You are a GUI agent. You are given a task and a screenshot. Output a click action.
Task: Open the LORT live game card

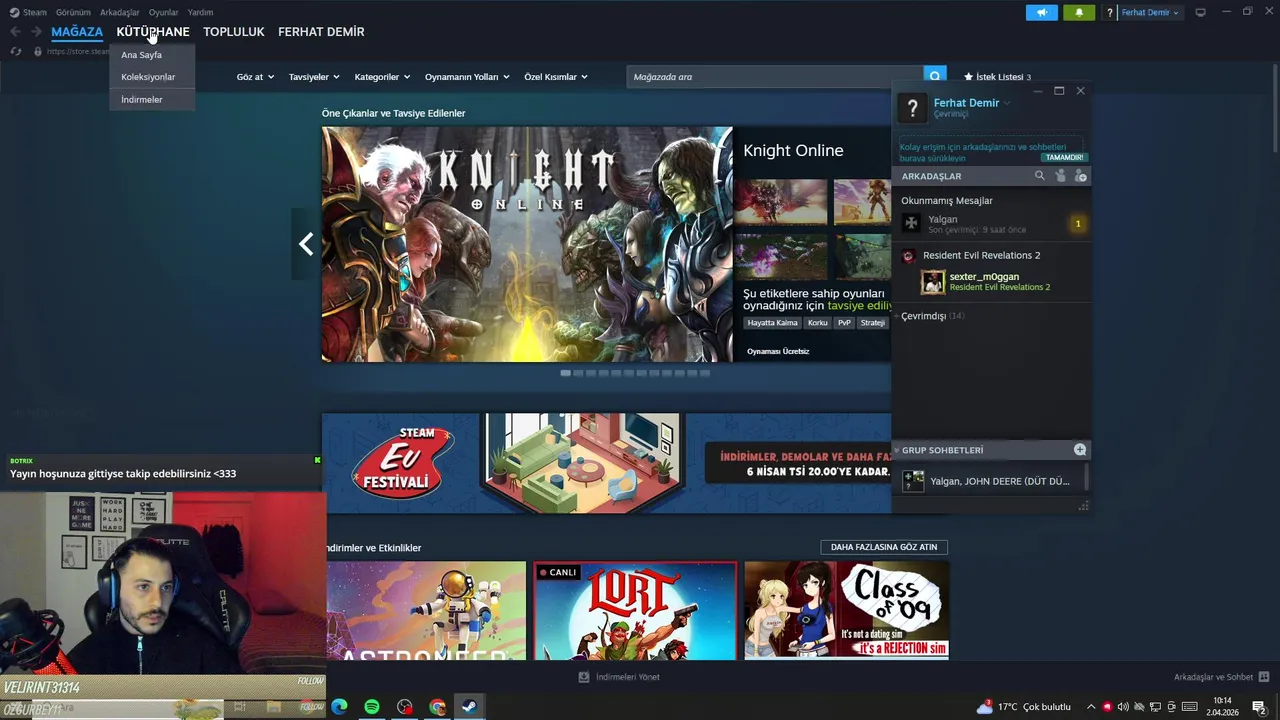point(635,610)
